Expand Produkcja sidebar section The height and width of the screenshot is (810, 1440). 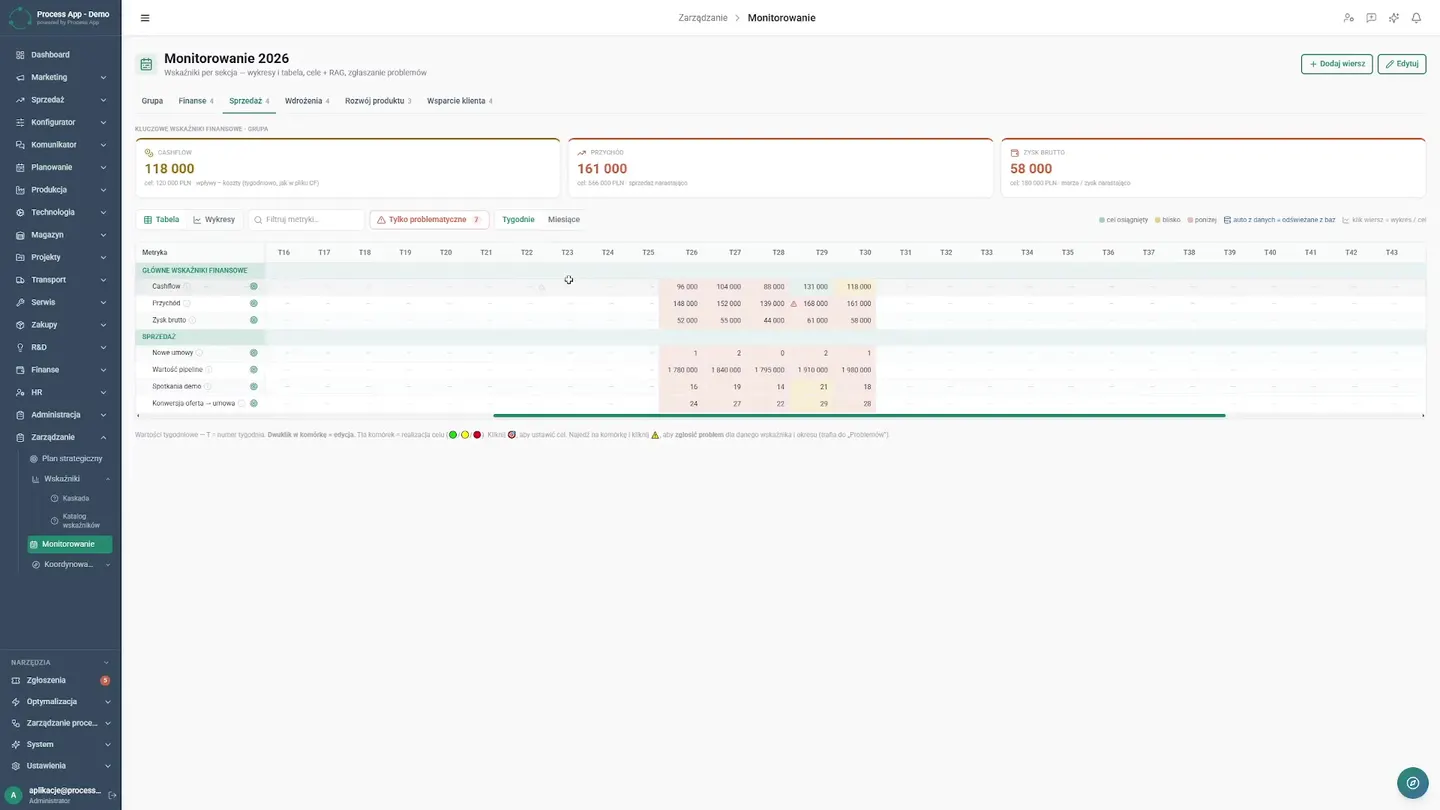pyautogui.click(x=60, y=190)
